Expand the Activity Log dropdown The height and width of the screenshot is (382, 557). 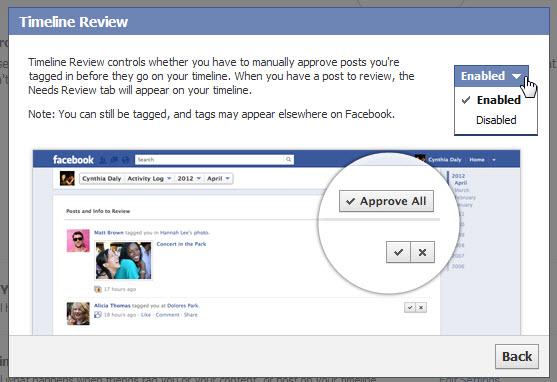149,178
